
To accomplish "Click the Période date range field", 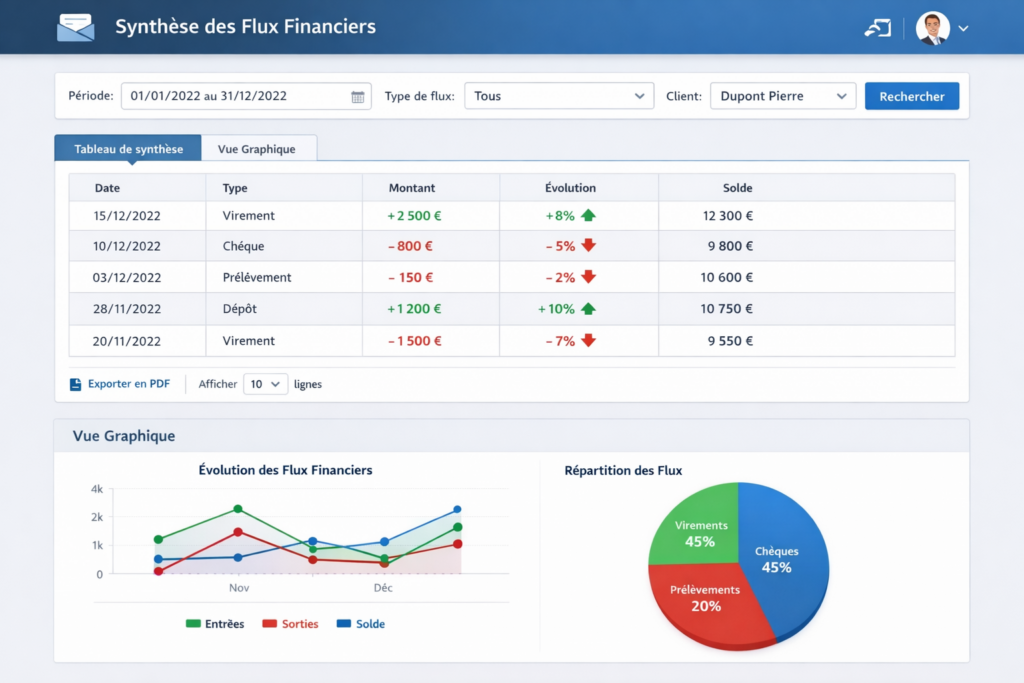I will (x=235, y=96).
